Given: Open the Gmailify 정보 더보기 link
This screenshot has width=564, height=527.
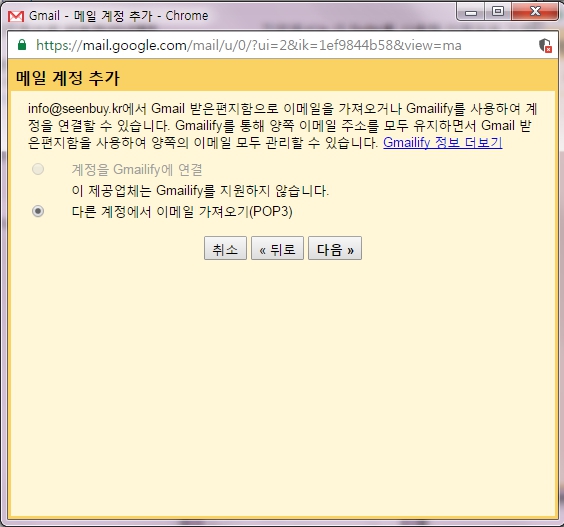Looking at the screenshot, I should click(x=443, y=142).
